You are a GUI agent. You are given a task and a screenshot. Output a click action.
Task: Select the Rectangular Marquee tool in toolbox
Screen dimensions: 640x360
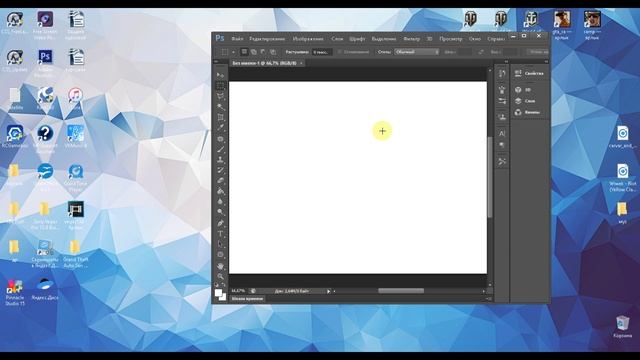point(220,86)
